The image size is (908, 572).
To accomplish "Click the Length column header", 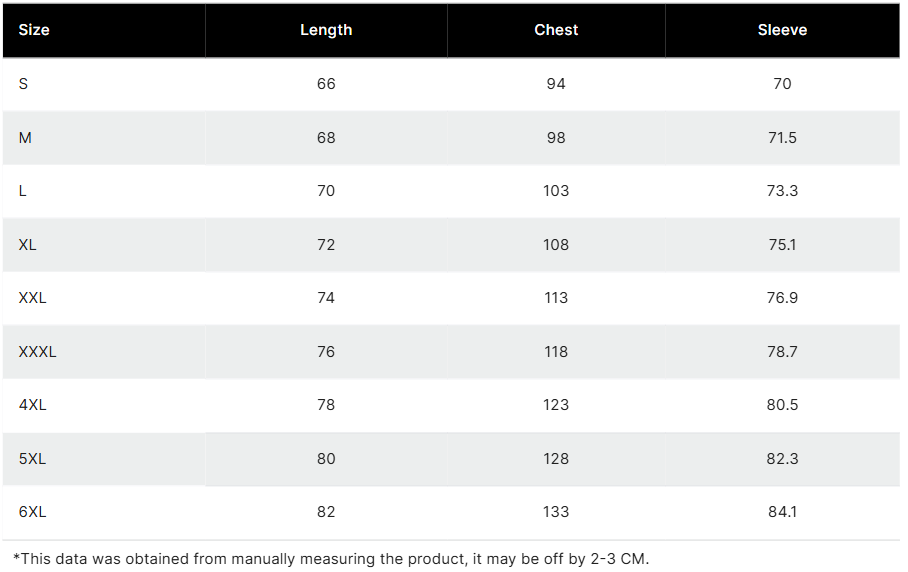I will (x=326, y=30).
